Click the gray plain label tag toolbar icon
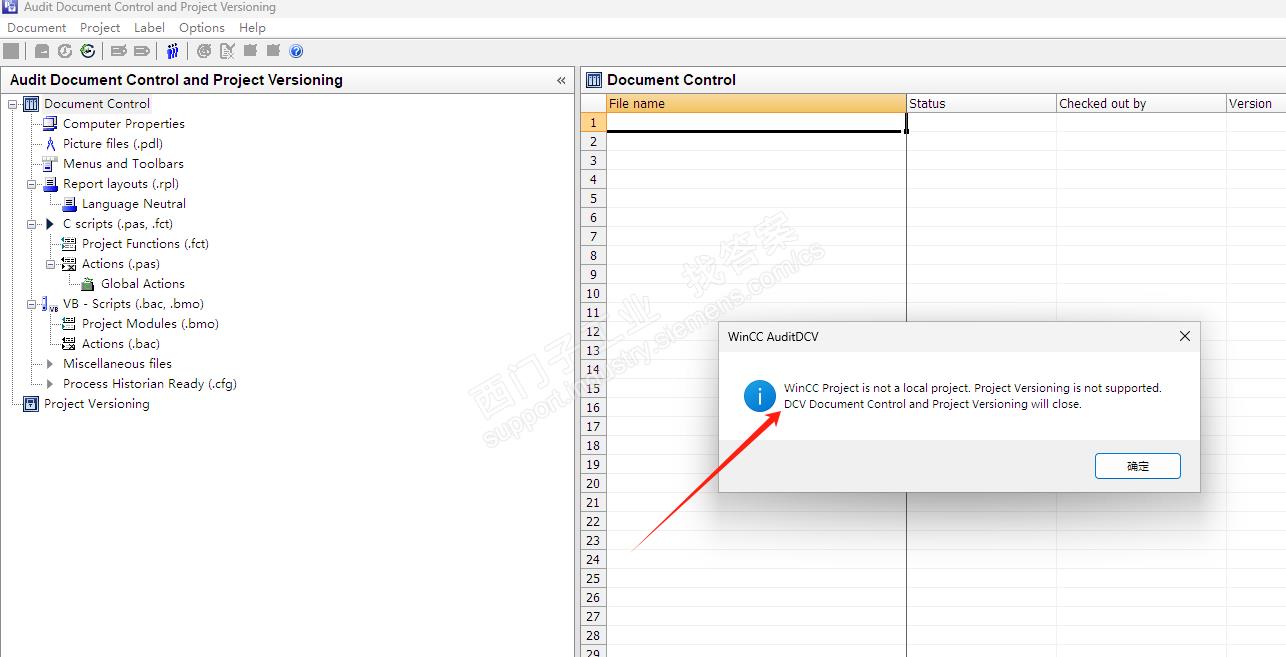 coord(142,51)
